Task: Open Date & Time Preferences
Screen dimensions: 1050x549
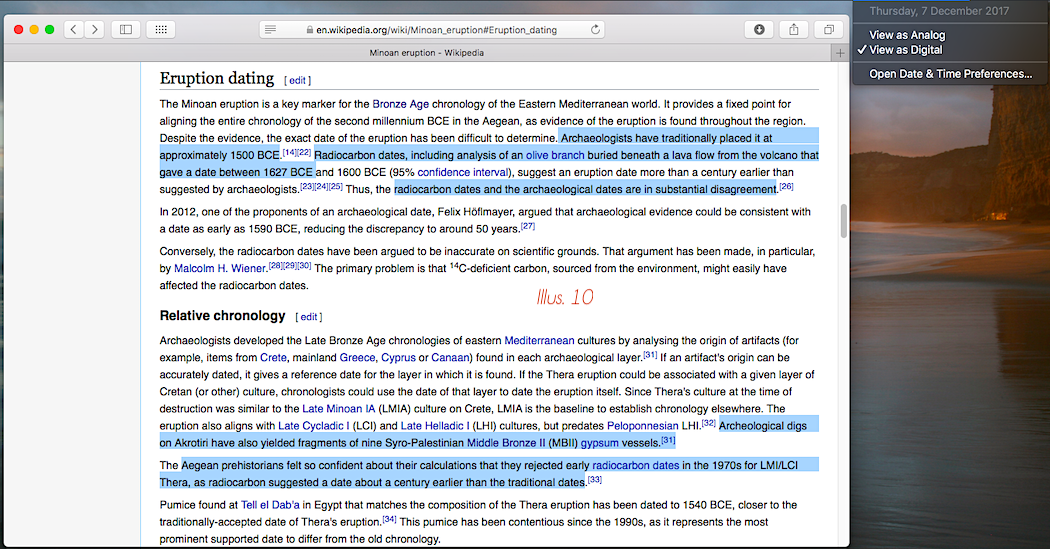Action: point(950,74)
